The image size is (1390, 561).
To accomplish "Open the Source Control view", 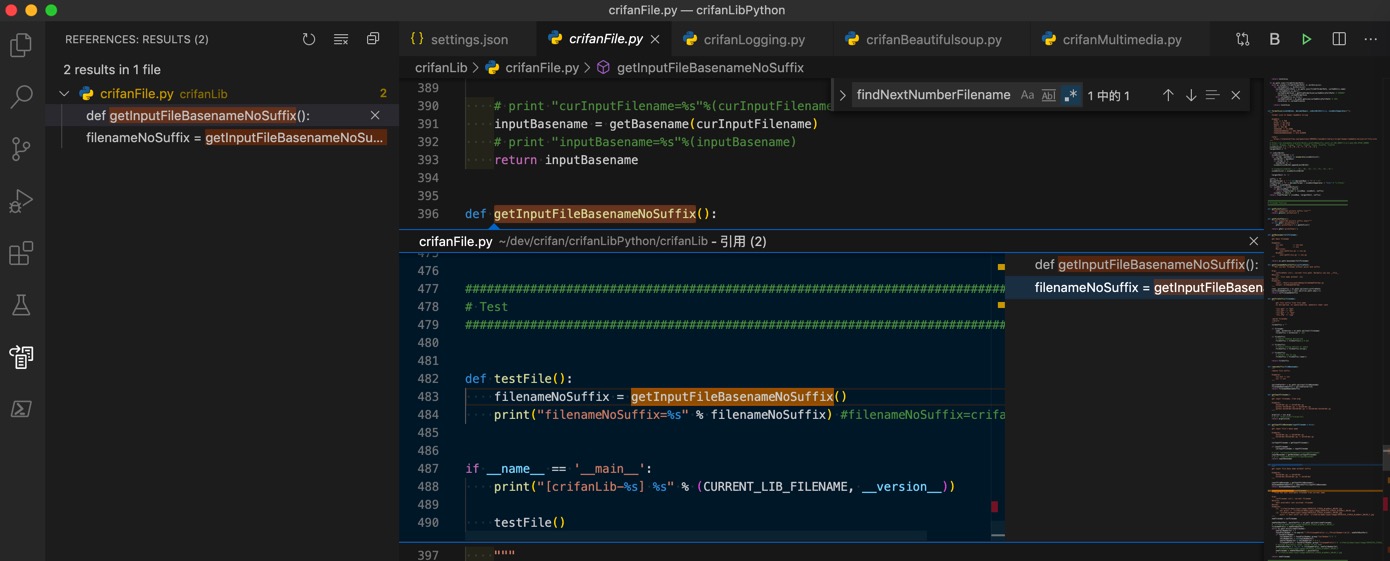I will point(21,149).
